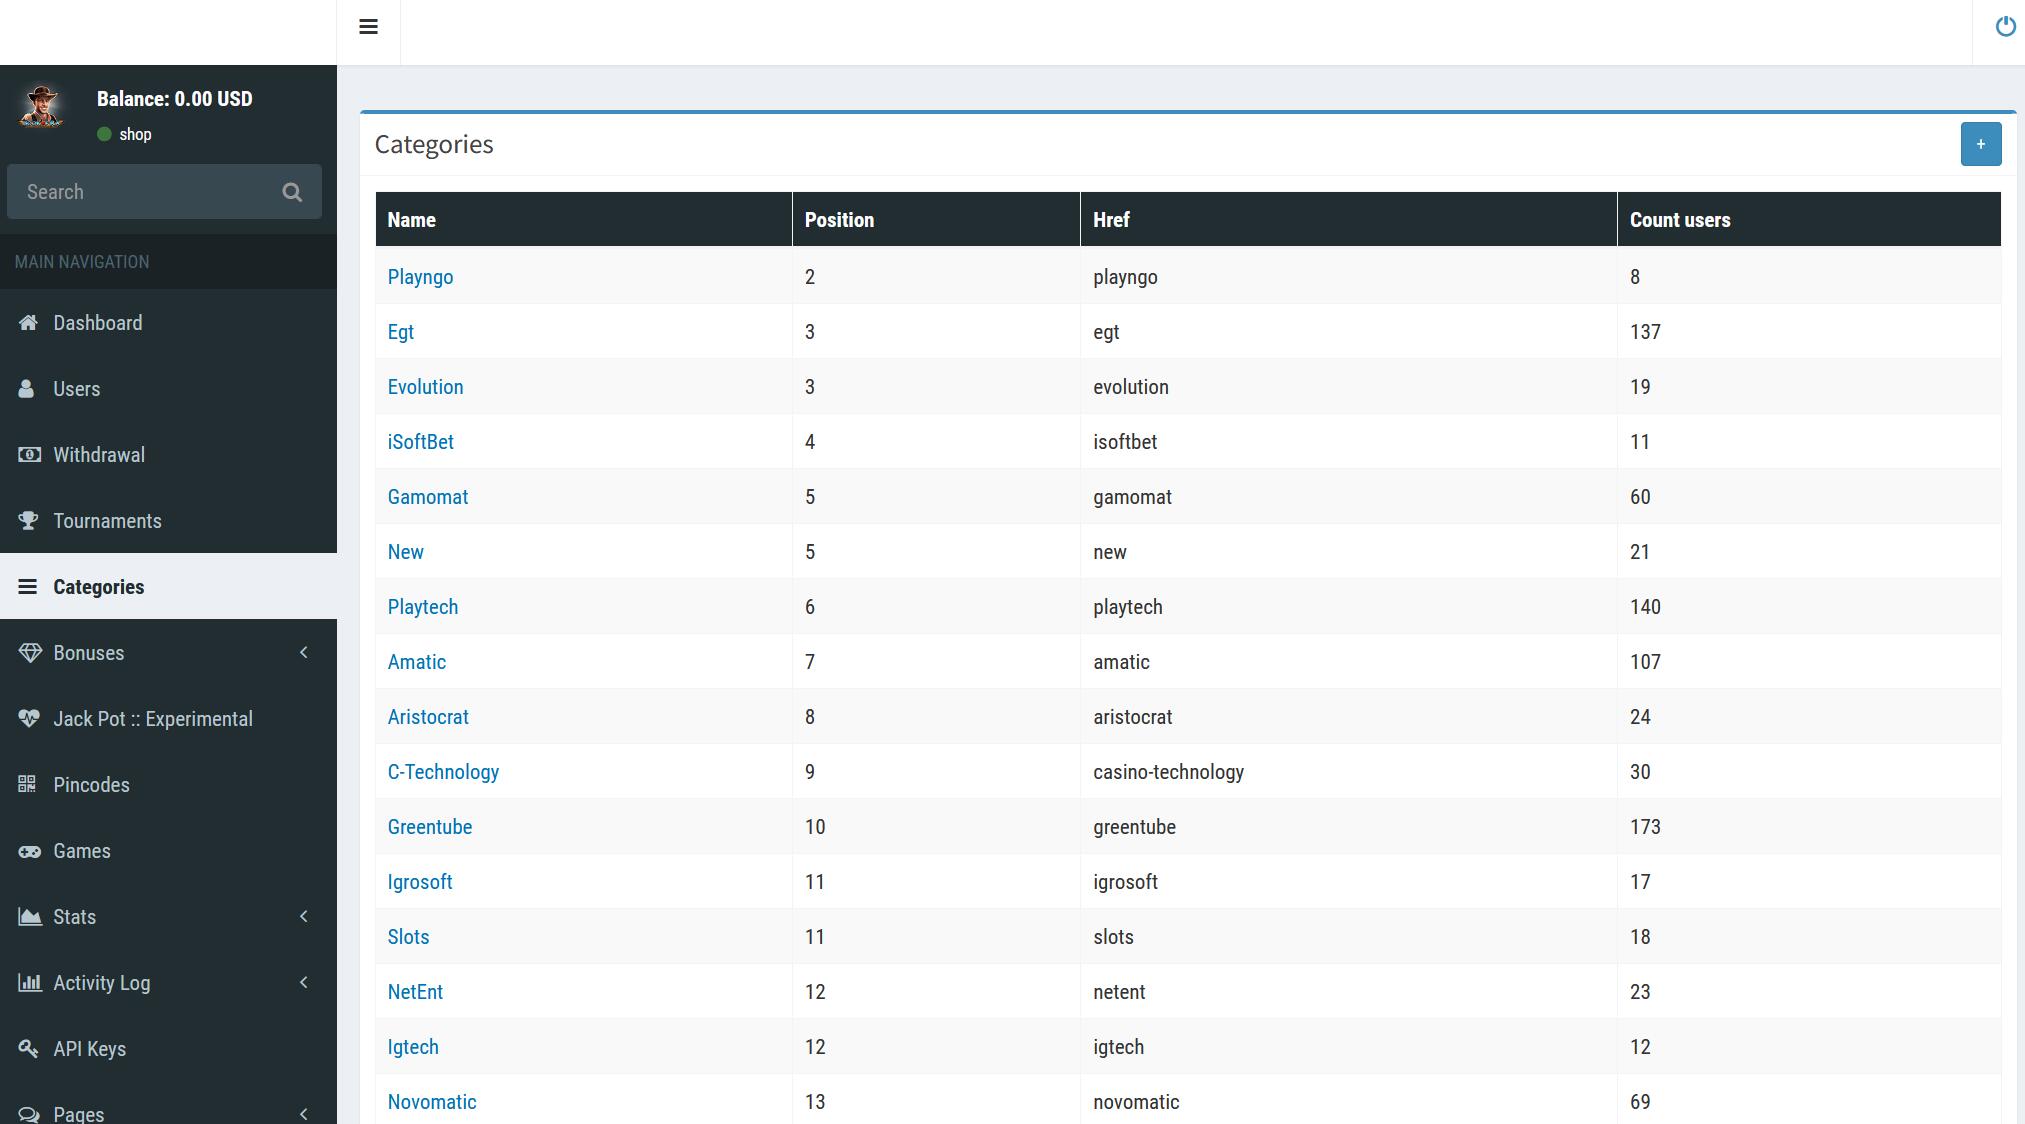The image size is (2025, 1124).
Task: Open the Dashboard menu item
Action: [x=168, y=322]
